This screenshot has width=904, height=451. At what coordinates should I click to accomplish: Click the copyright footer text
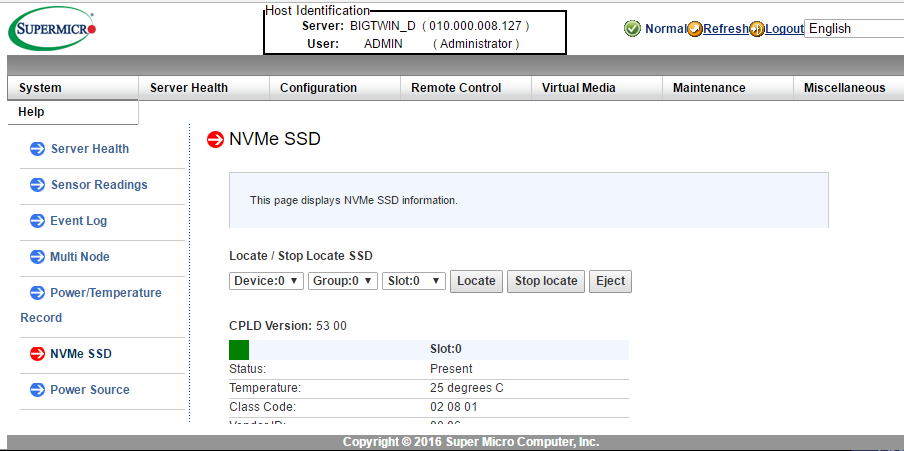471,442
